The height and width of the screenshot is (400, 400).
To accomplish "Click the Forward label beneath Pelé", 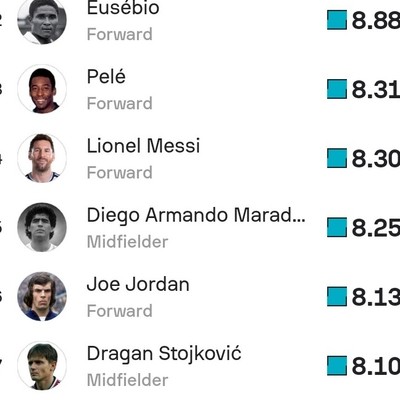I will pos(120,103).
